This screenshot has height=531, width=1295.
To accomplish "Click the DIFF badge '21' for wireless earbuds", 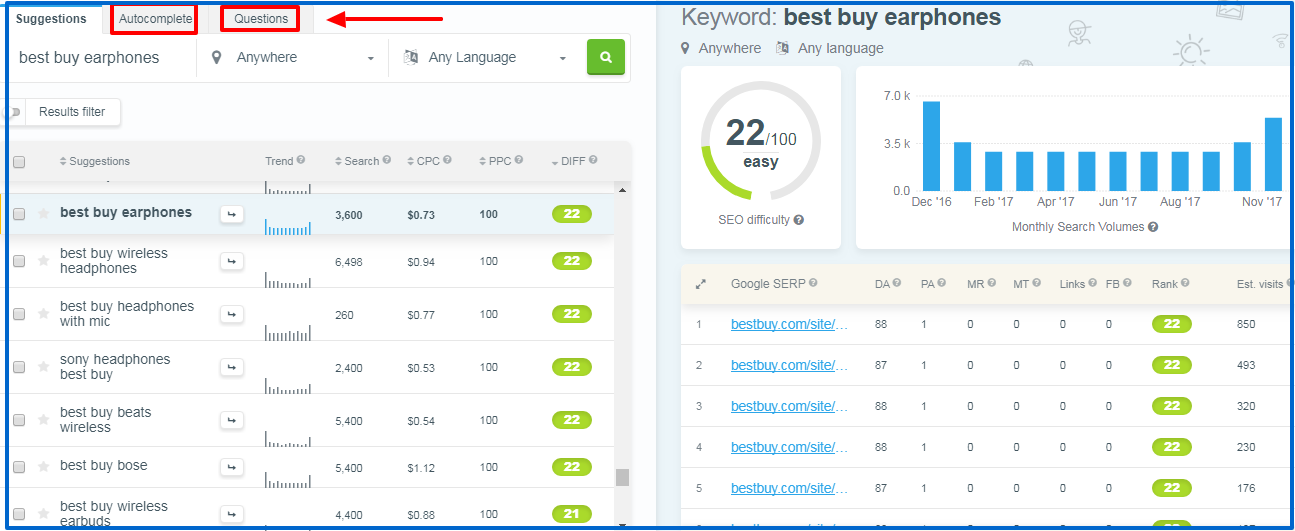I will [571, 514].
